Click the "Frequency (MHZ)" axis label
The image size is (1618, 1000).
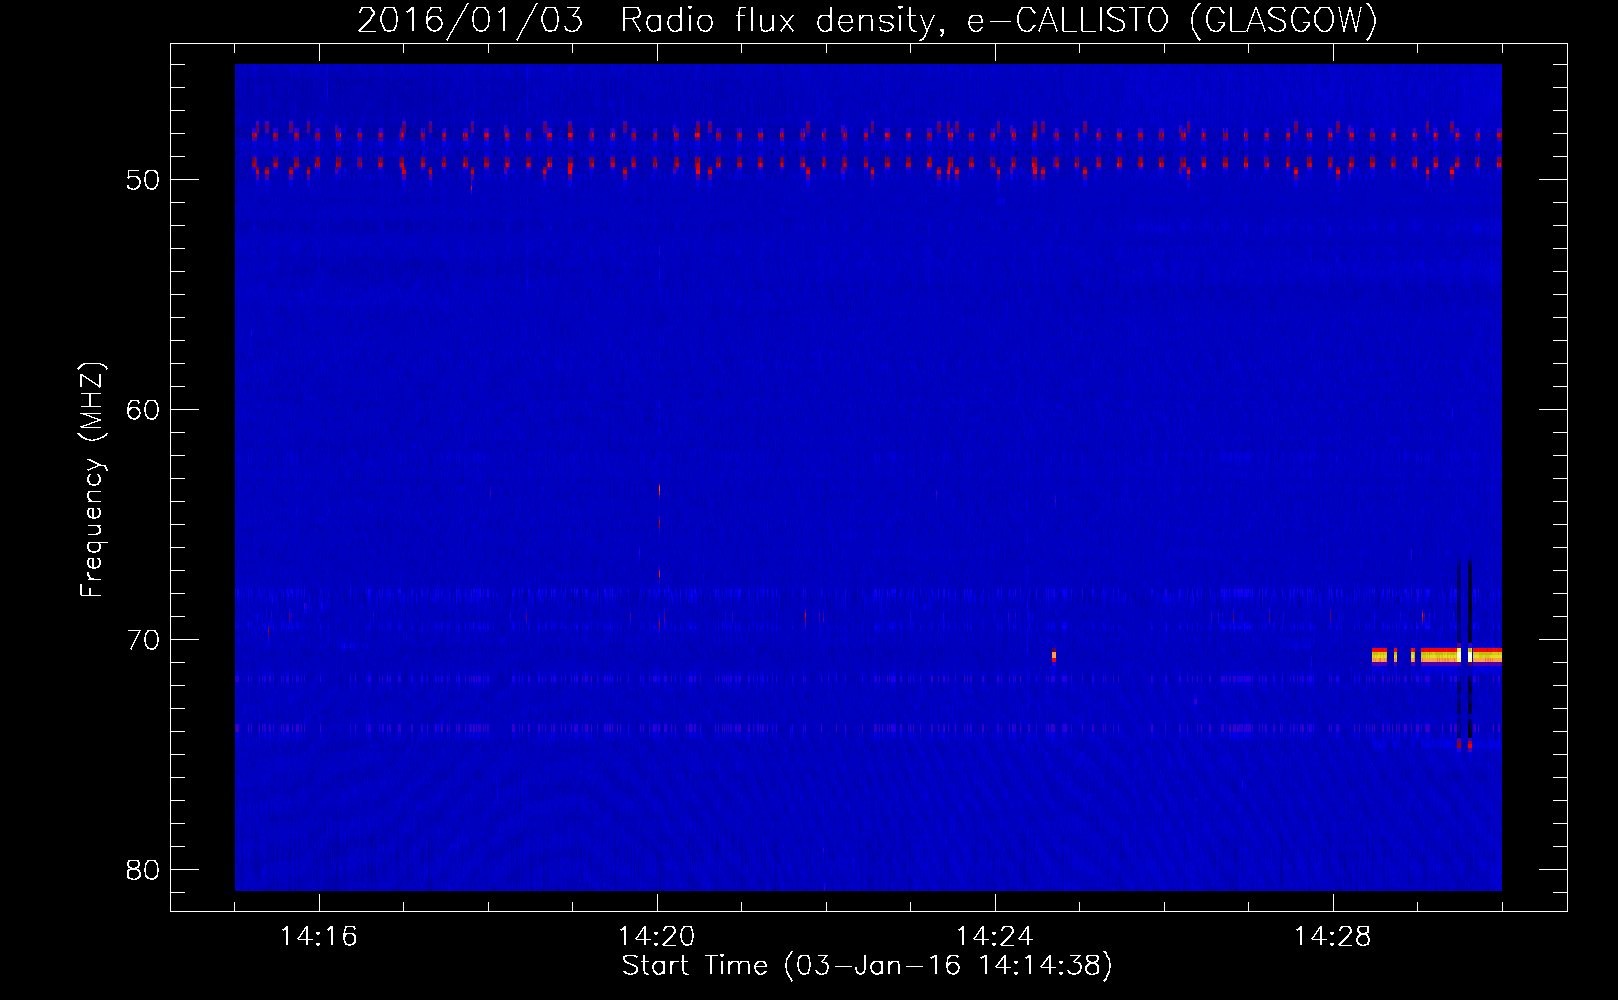(x=92, y=480)
